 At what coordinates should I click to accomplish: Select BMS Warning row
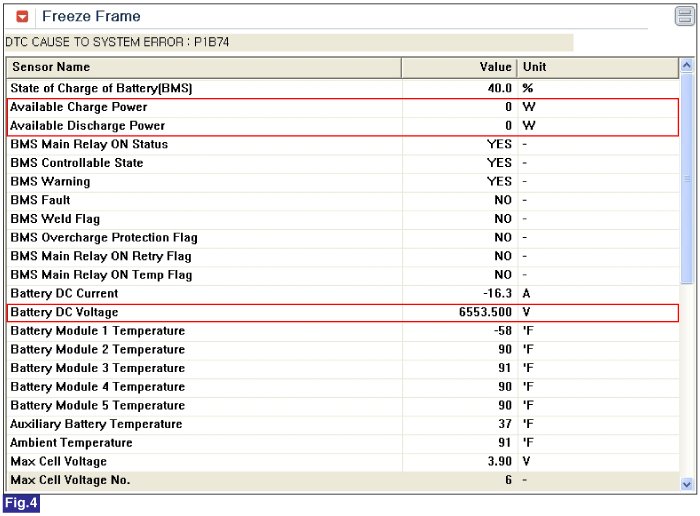343,182
